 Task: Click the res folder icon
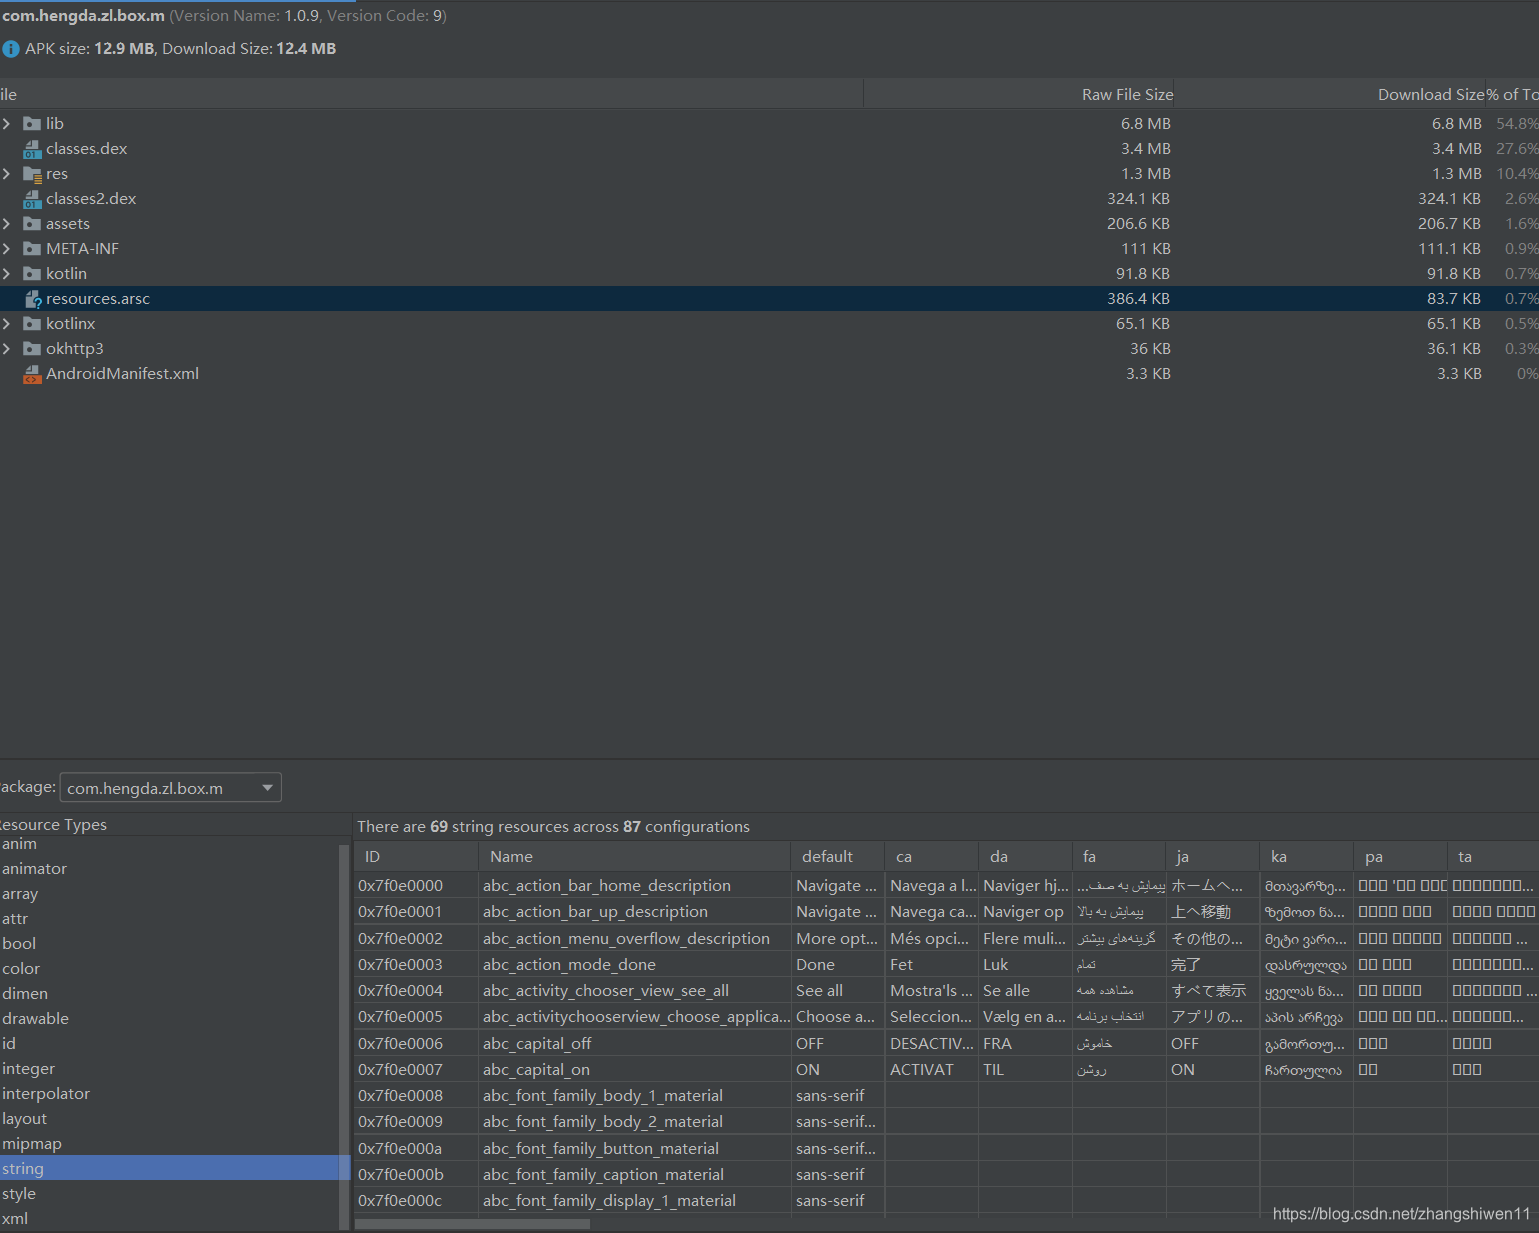(32, 174)
